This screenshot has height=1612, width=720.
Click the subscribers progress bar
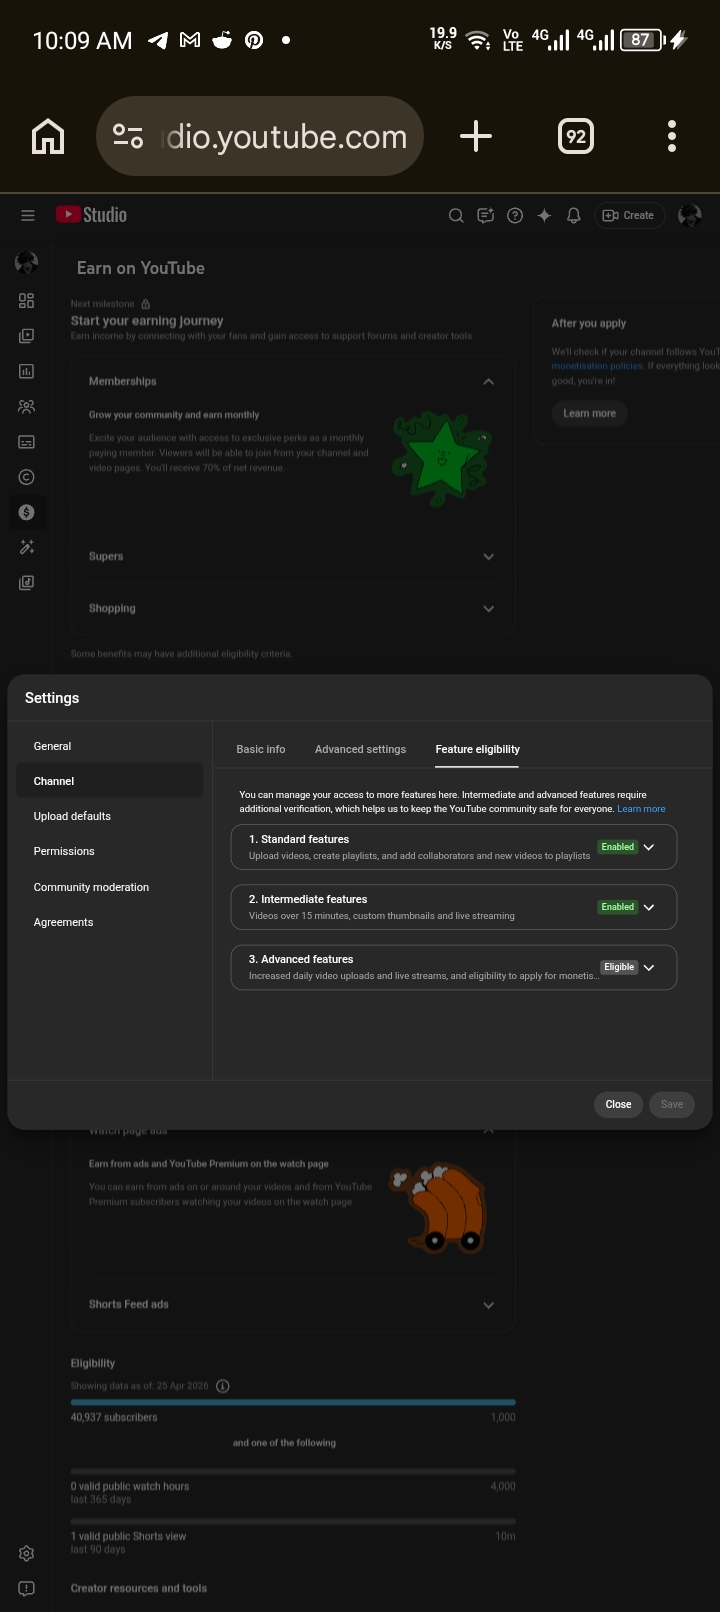coord(293,1402)
